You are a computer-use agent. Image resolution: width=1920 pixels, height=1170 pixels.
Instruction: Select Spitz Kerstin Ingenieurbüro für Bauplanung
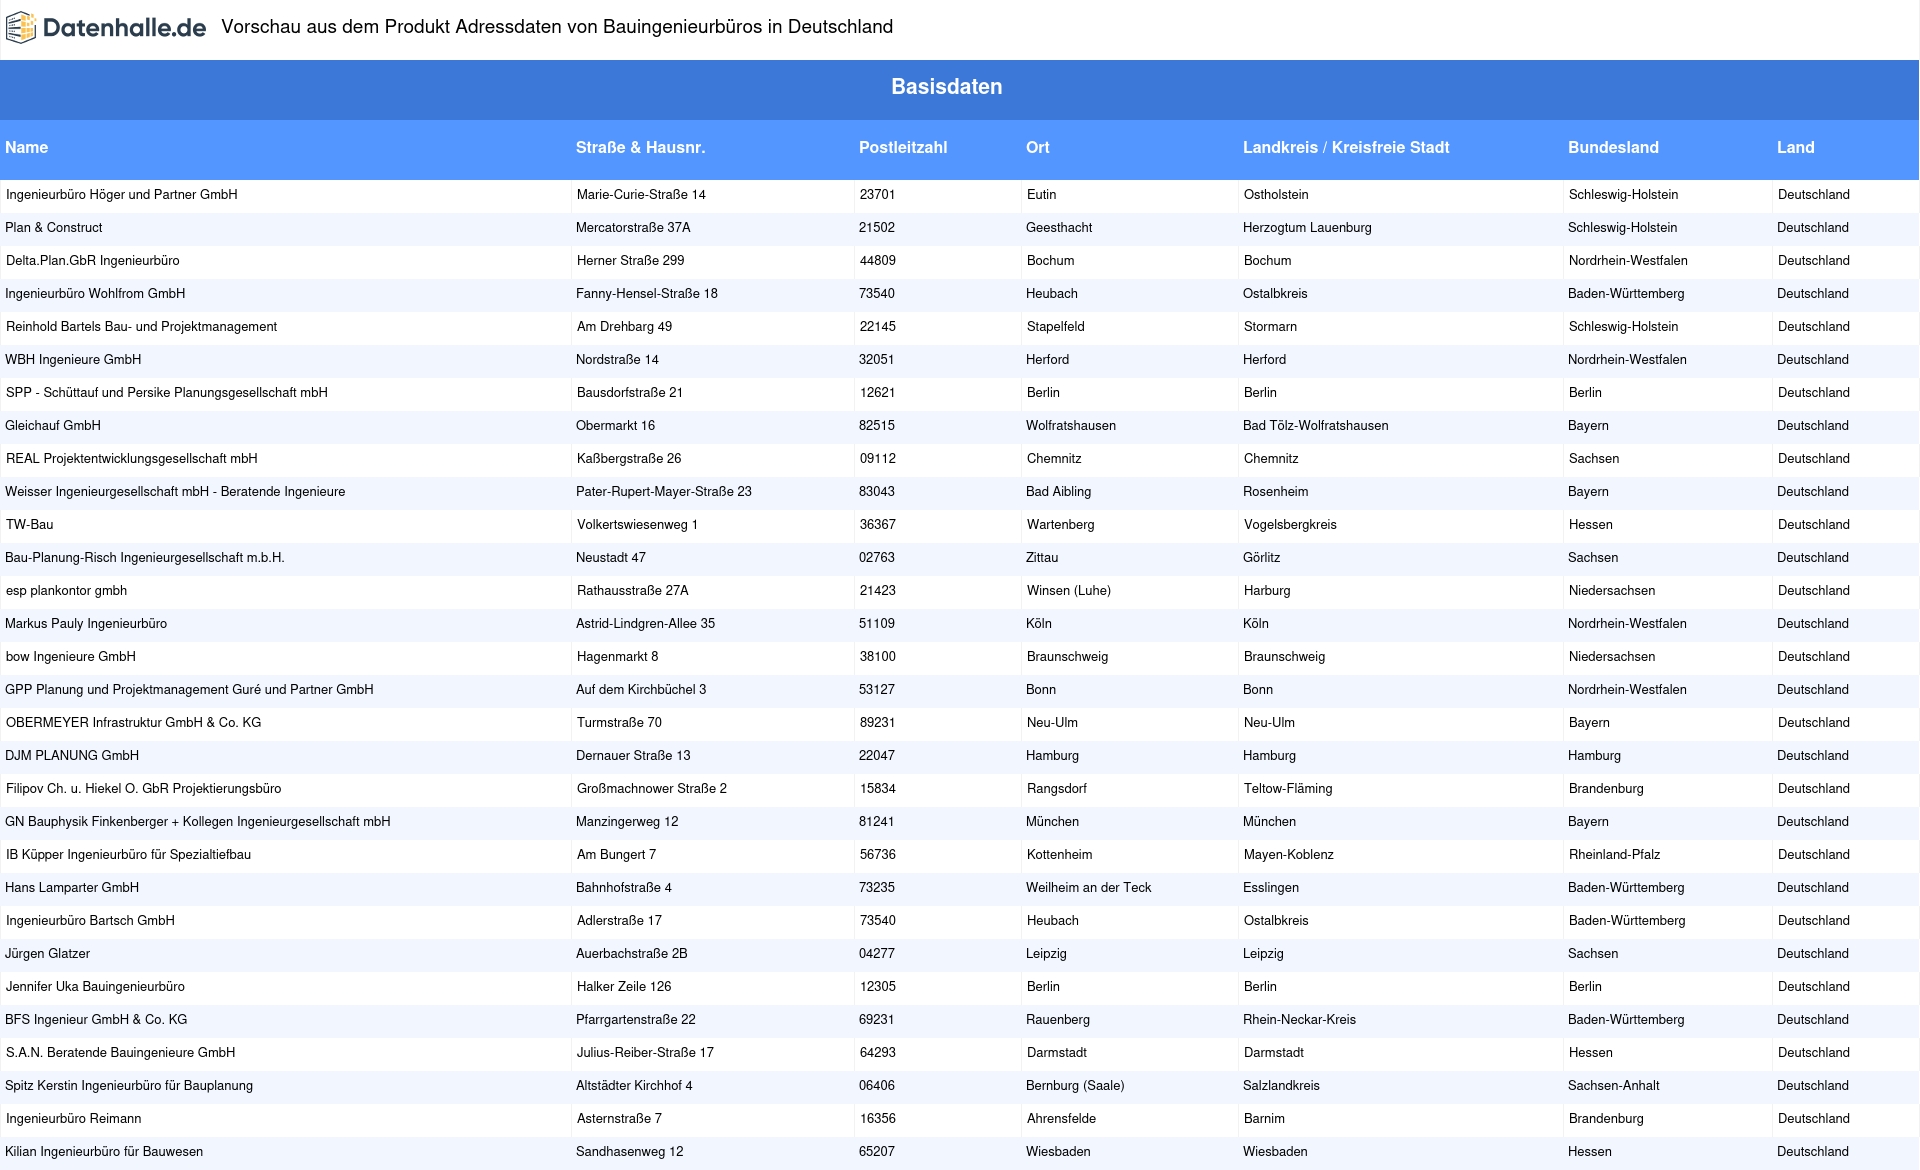point(129,1086)
